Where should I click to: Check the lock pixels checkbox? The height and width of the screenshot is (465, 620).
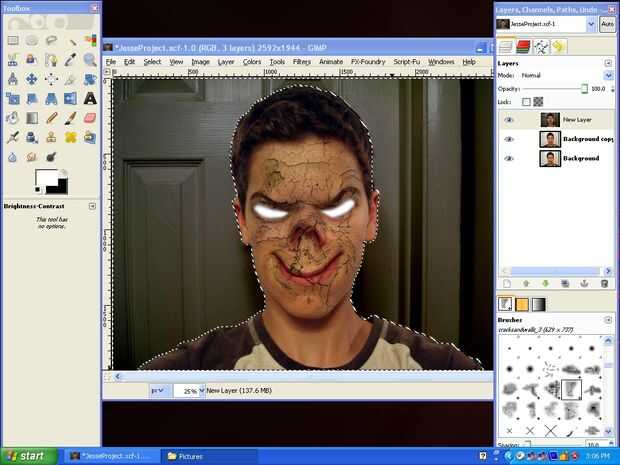click(526, 102)
